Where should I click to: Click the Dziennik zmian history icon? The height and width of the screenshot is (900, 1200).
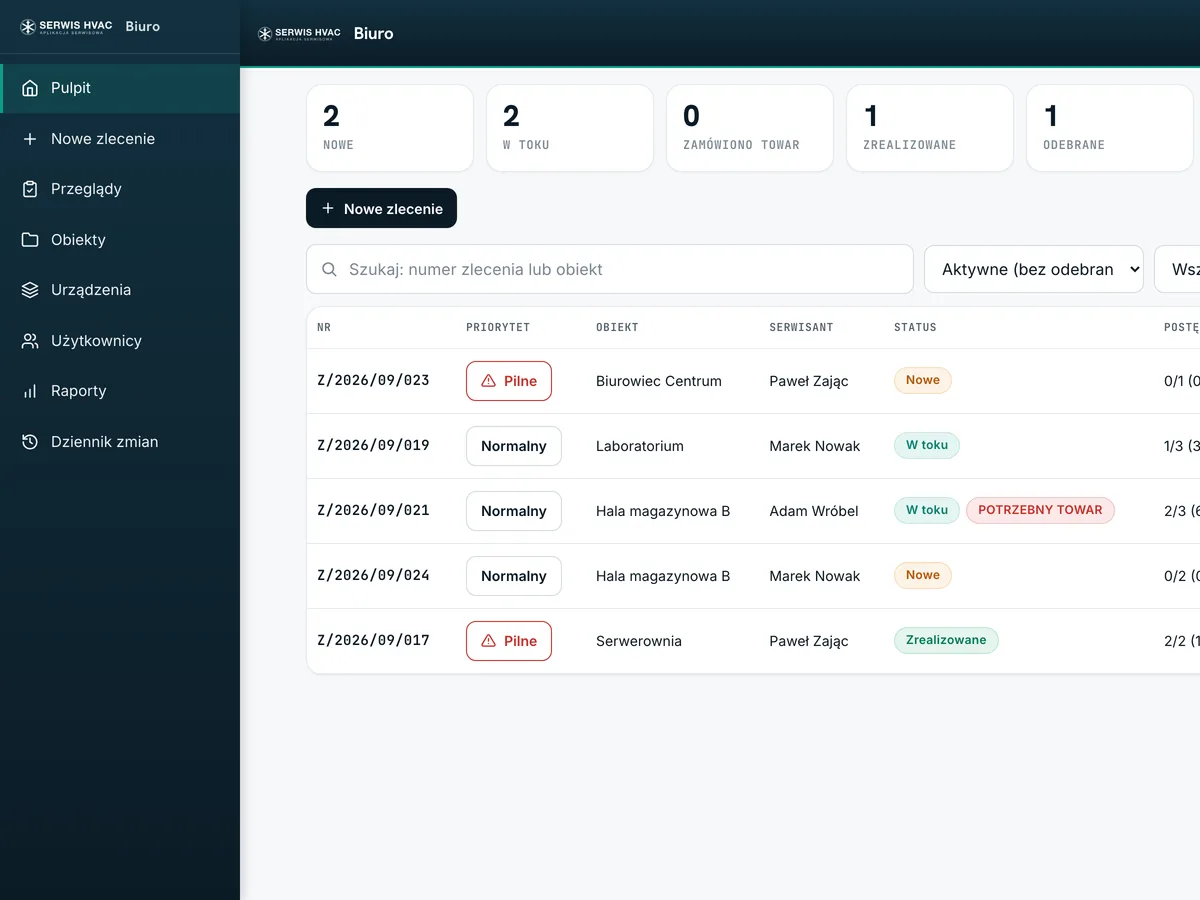coord(30,442)
